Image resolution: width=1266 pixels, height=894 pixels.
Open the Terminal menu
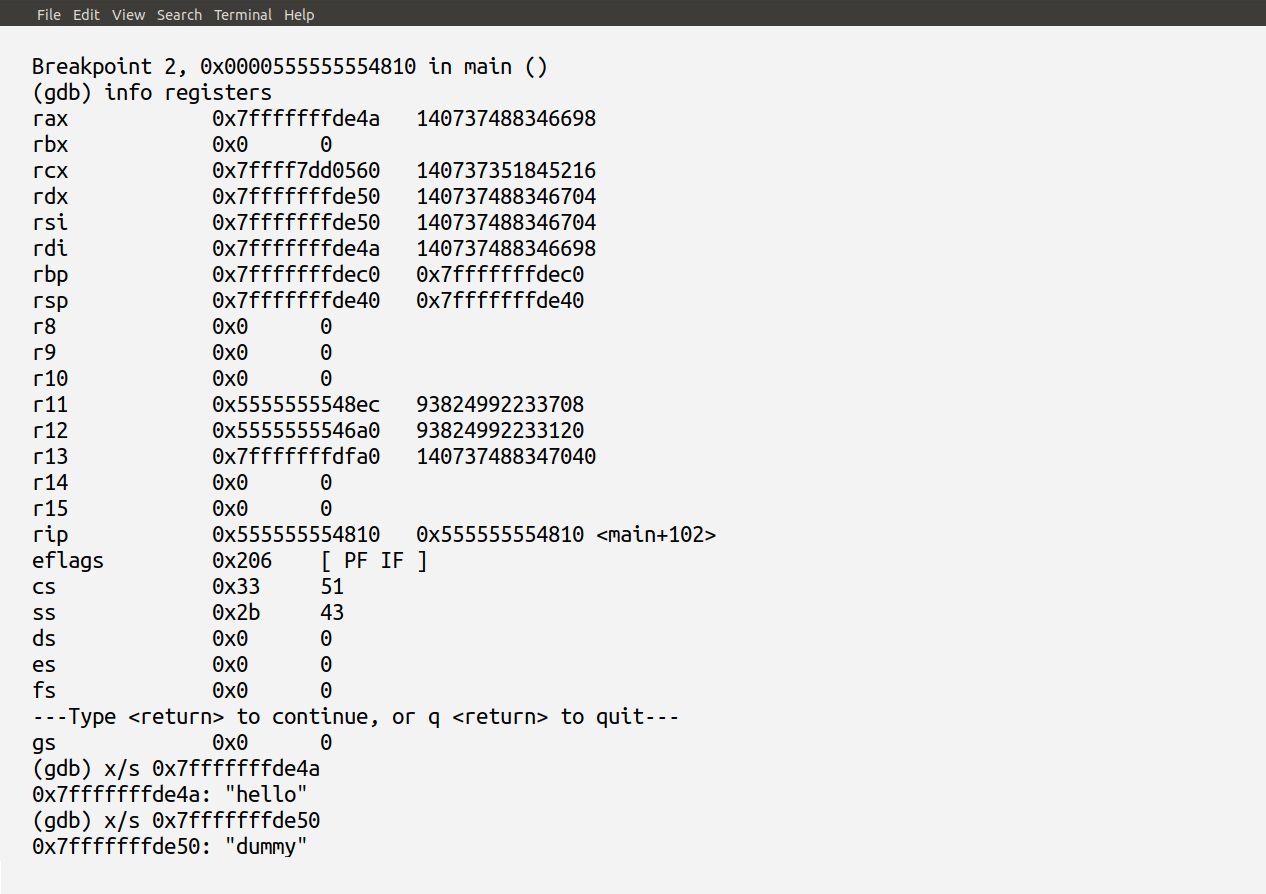[243, 15]
